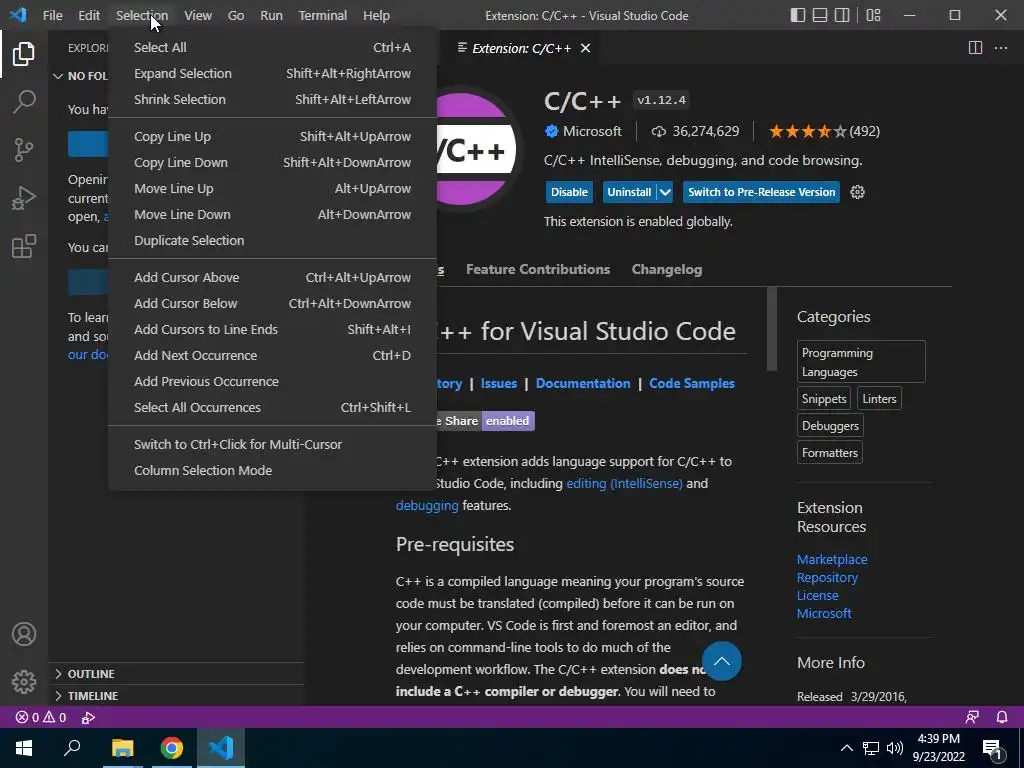Open the Extensions view icon
Viewport: 1024px width, 768px height.
pyautogui.click(x=24, y=246)
